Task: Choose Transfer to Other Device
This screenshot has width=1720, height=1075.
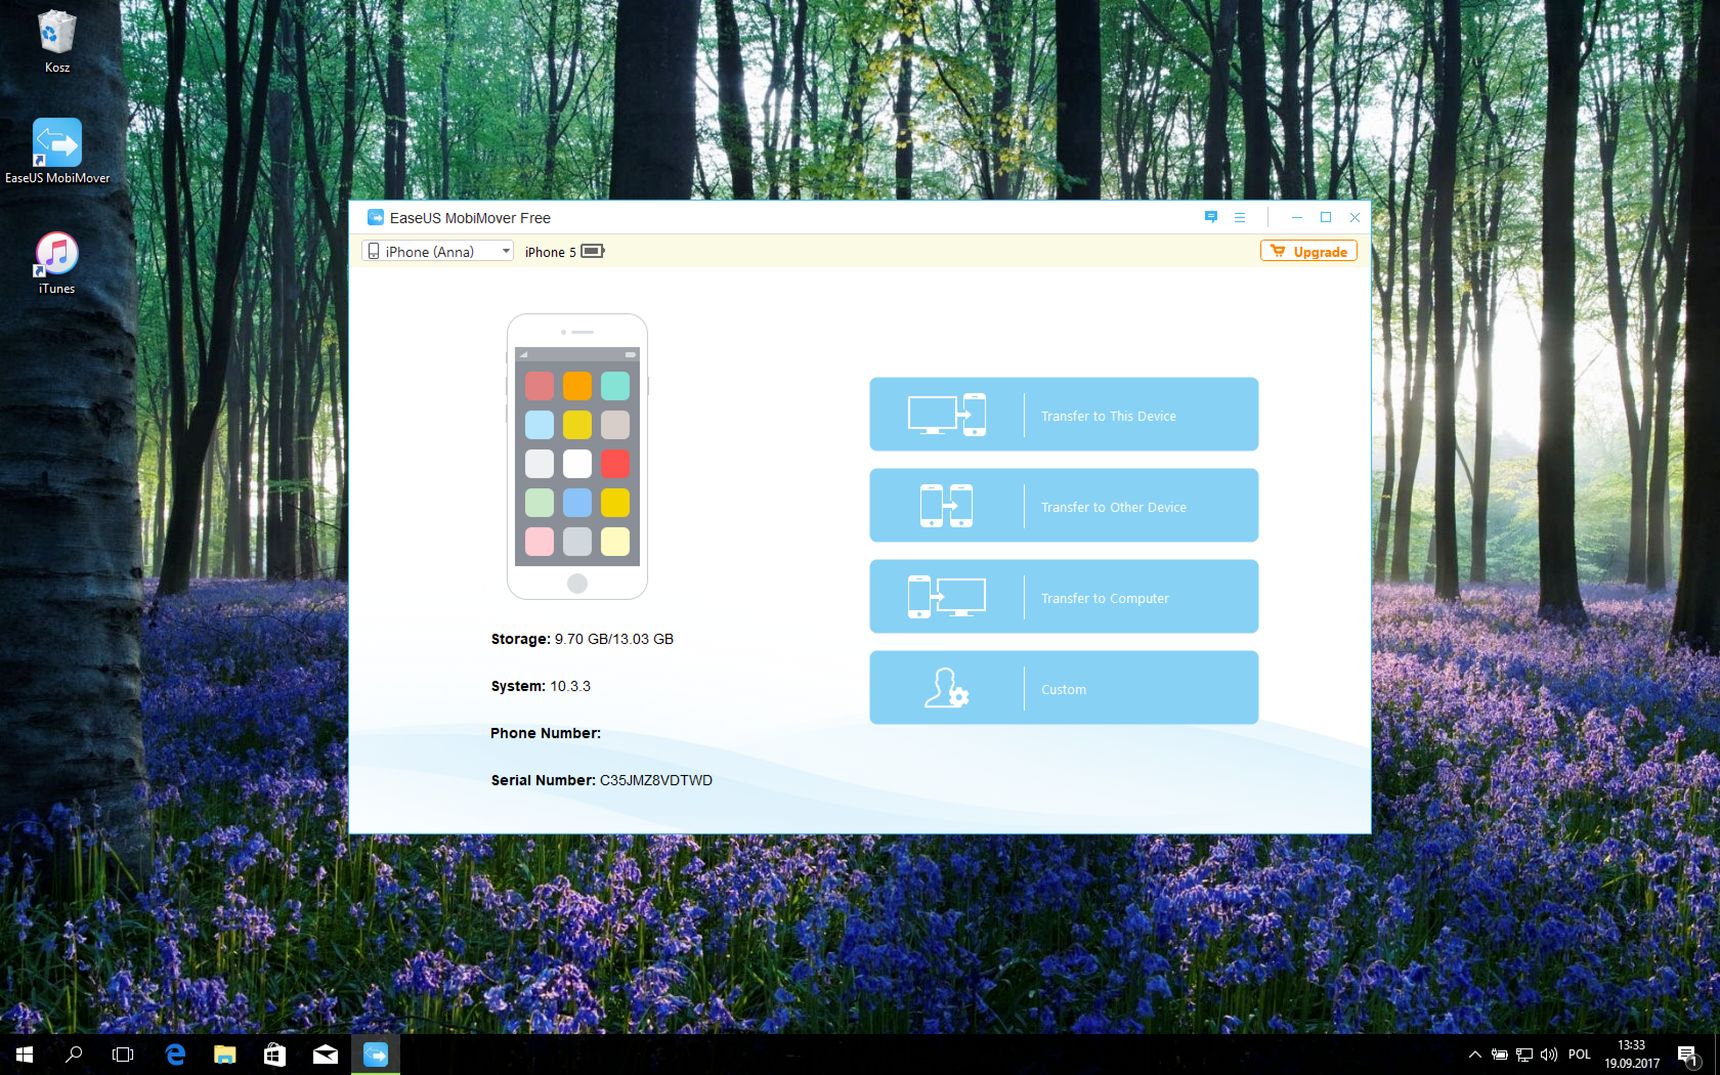Action: 1064,505
